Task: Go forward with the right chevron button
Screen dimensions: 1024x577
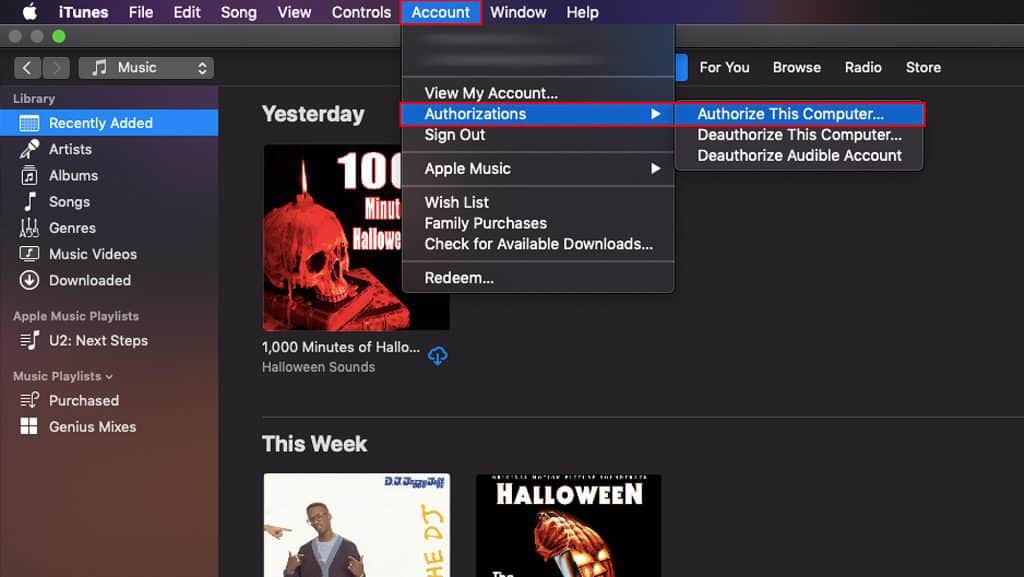Action: [x=56, y=68]
